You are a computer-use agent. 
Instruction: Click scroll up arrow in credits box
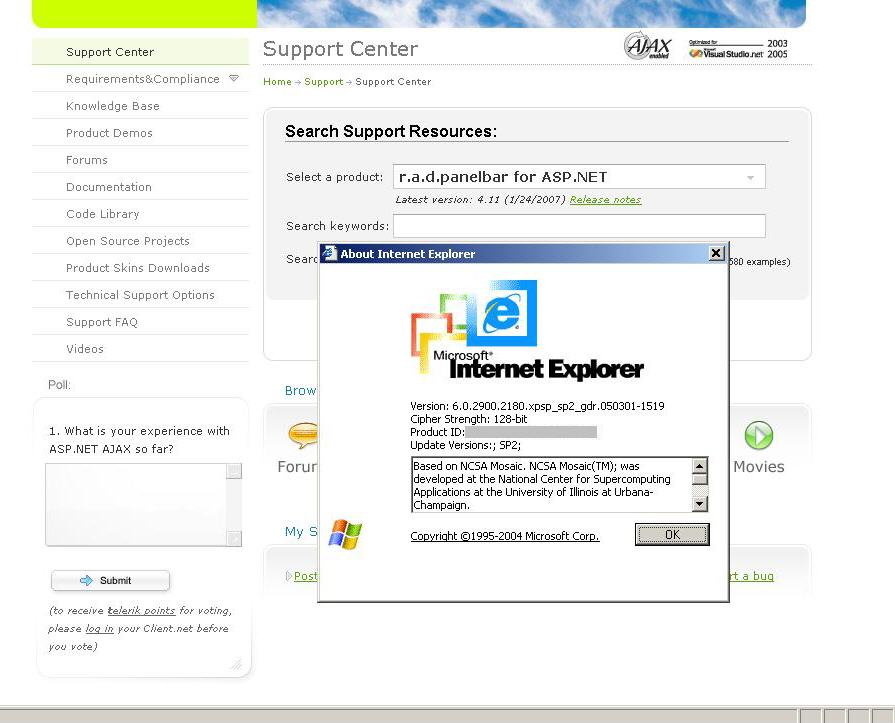pos(700,466)
